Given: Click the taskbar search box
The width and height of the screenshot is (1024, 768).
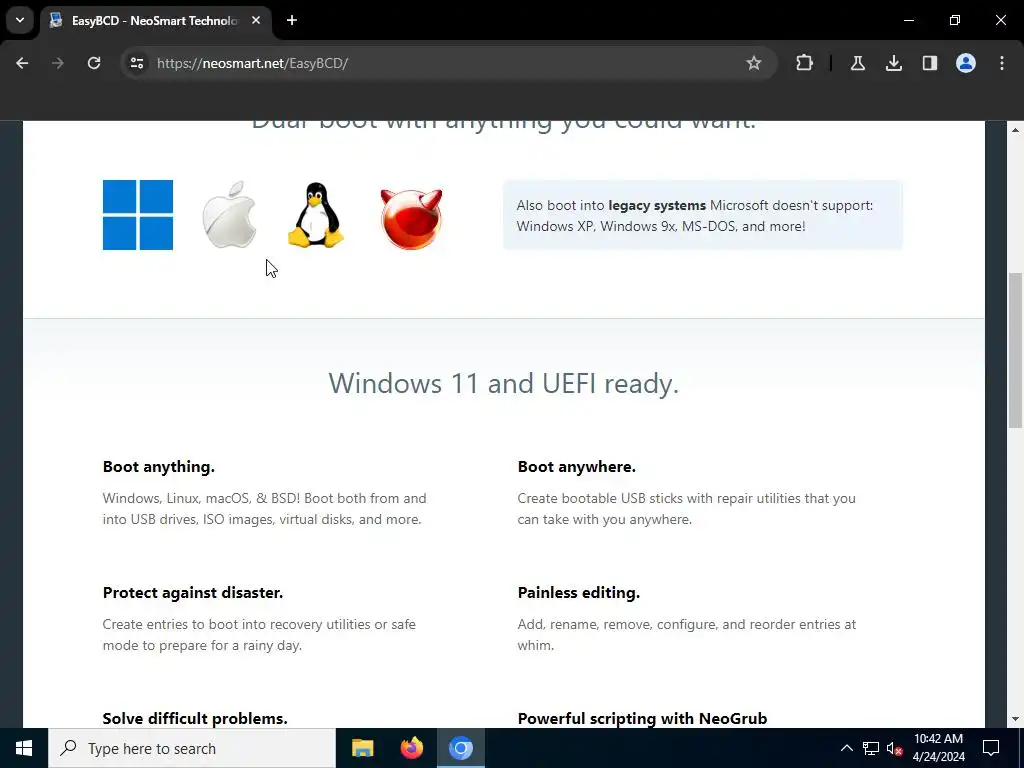Looking at the screenshot, I should point(192,748).
